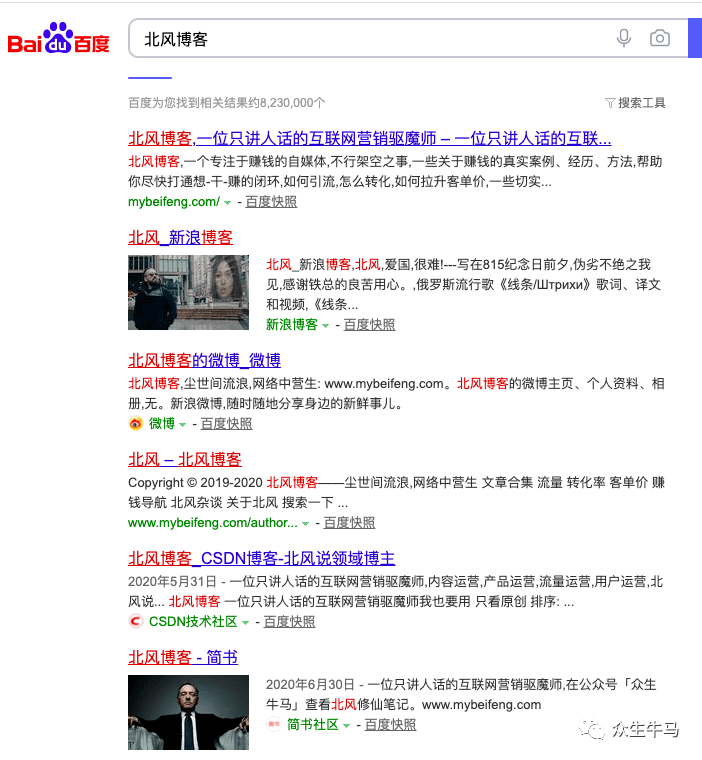The width and height of the screenshot is (702, 760).
Task: Click the Weibo logo icon
Action: [136, 423]
